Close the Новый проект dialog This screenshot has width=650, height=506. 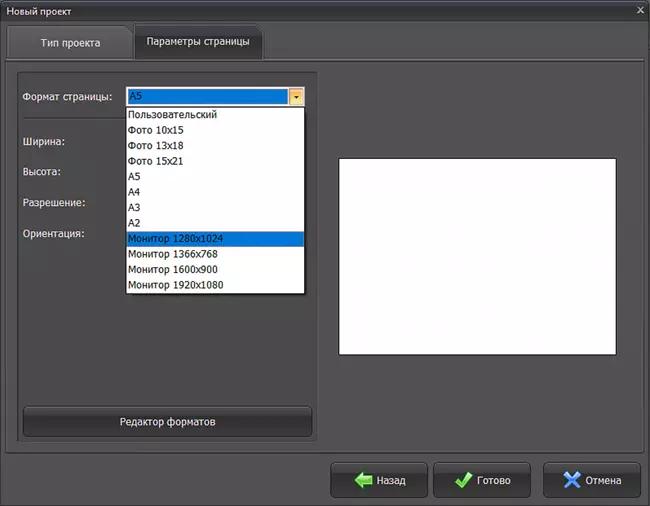point(640,10)
